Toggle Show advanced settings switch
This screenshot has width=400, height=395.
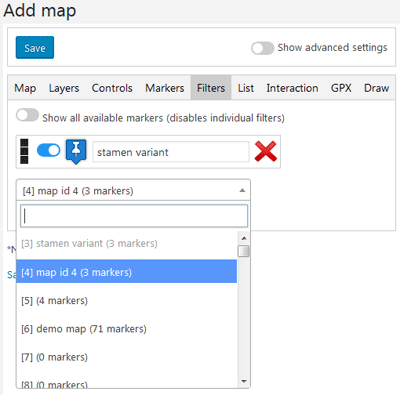click(262, 48)
